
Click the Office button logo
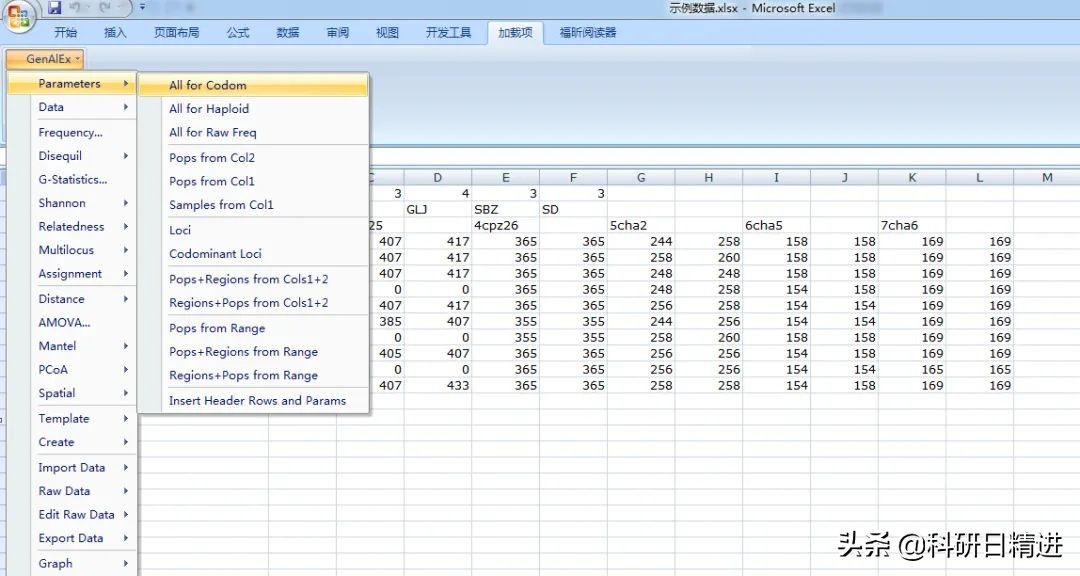19,17
